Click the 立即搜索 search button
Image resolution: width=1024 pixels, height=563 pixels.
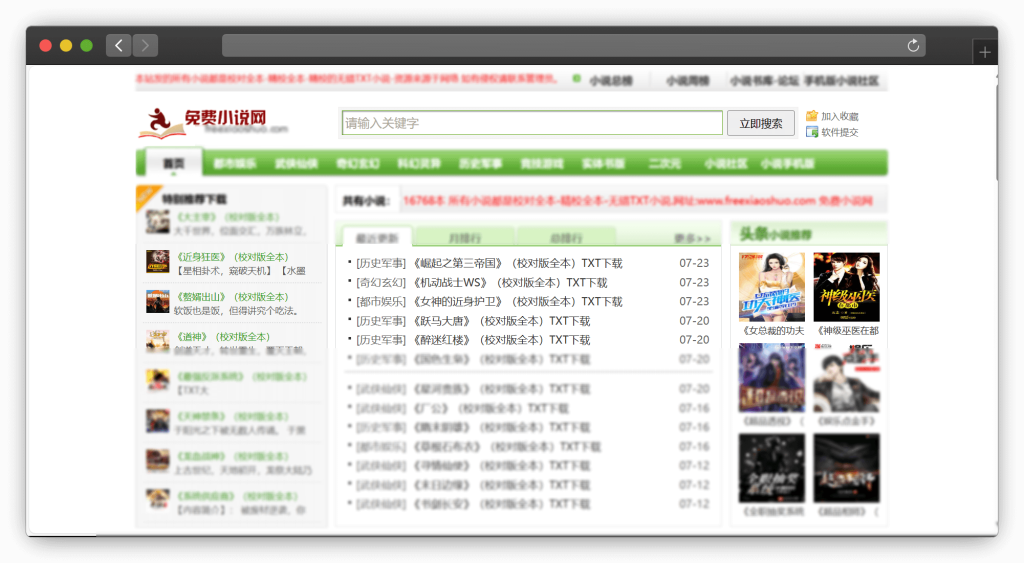(x=761, y=123)
